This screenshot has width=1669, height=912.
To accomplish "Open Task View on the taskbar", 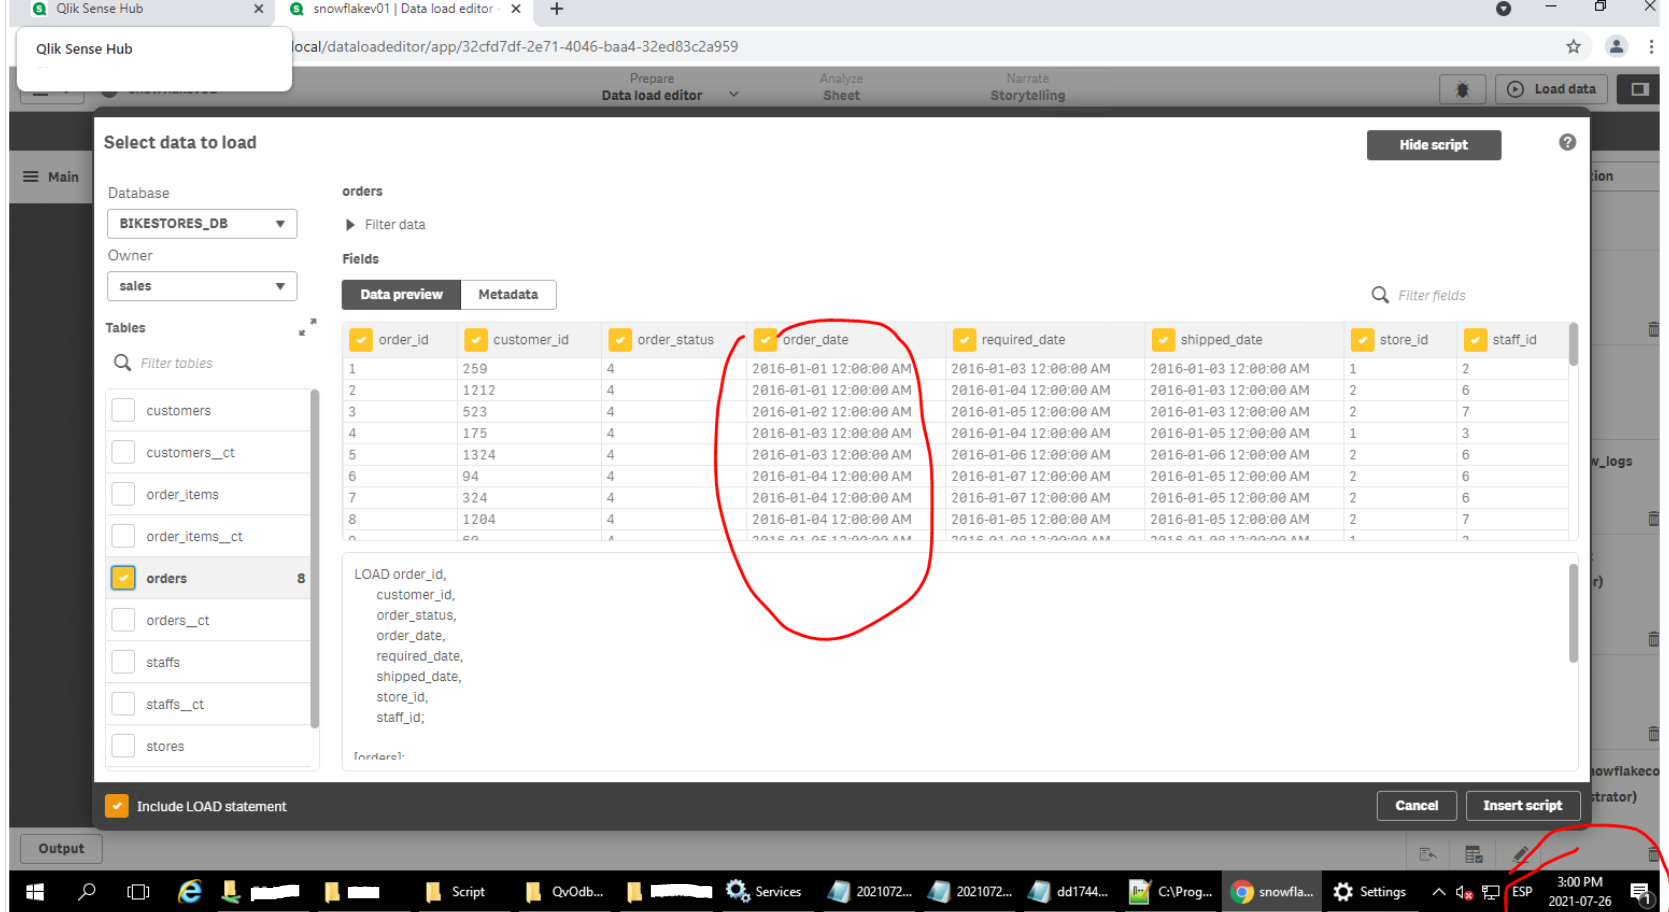I will [138, 892].
